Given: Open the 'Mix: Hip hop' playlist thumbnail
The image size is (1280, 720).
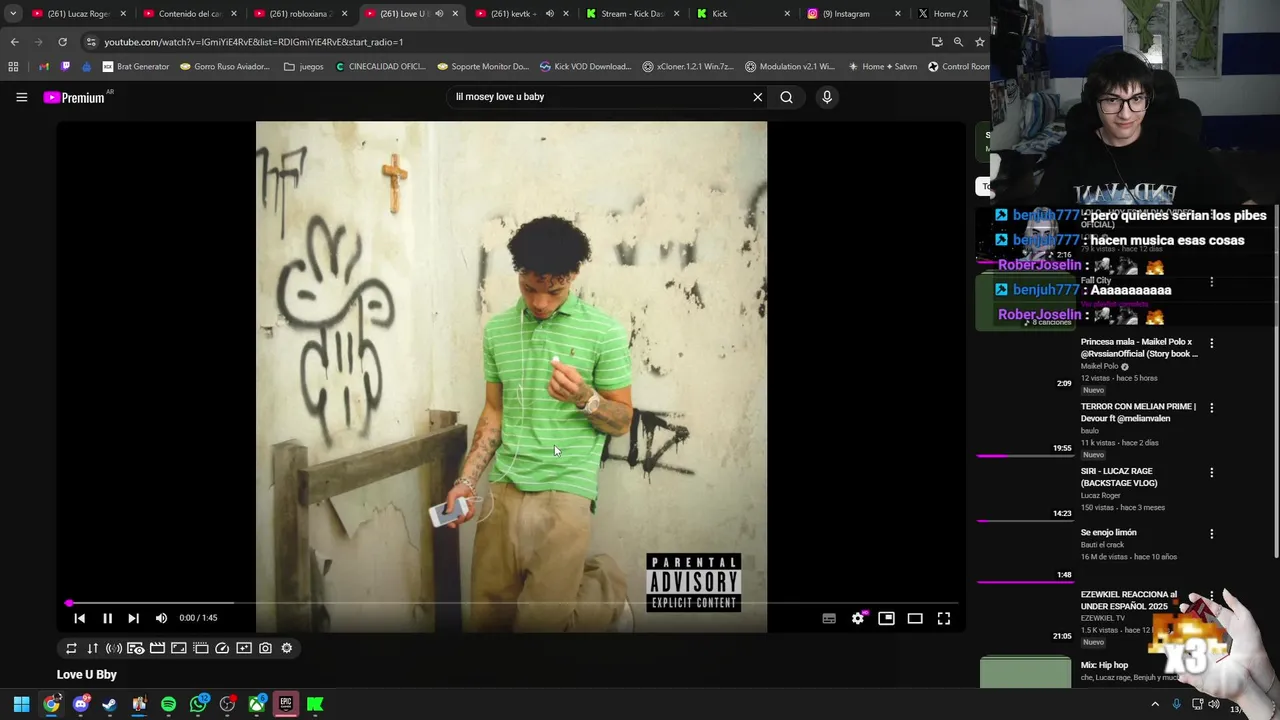Looking at the screenshot, I should coord(1025,673).
